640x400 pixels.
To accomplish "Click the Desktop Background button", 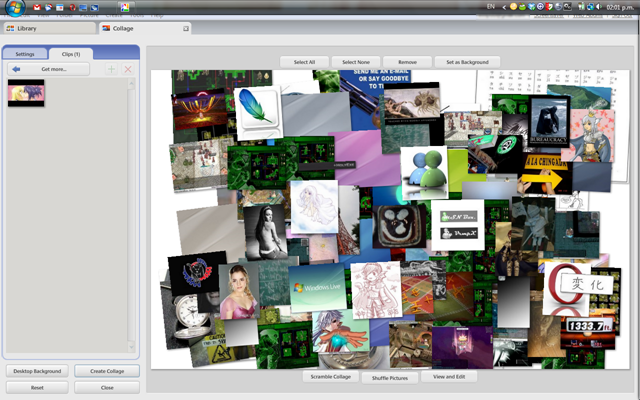I will click(x=37, y=371).
